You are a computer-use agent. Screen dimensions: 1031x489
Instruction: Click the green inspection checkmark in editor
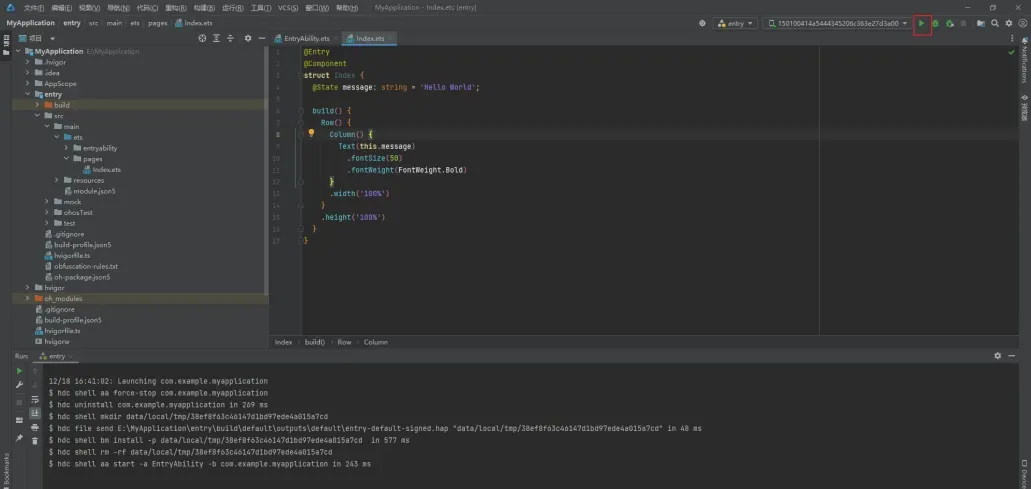[x=1011, y=52]
